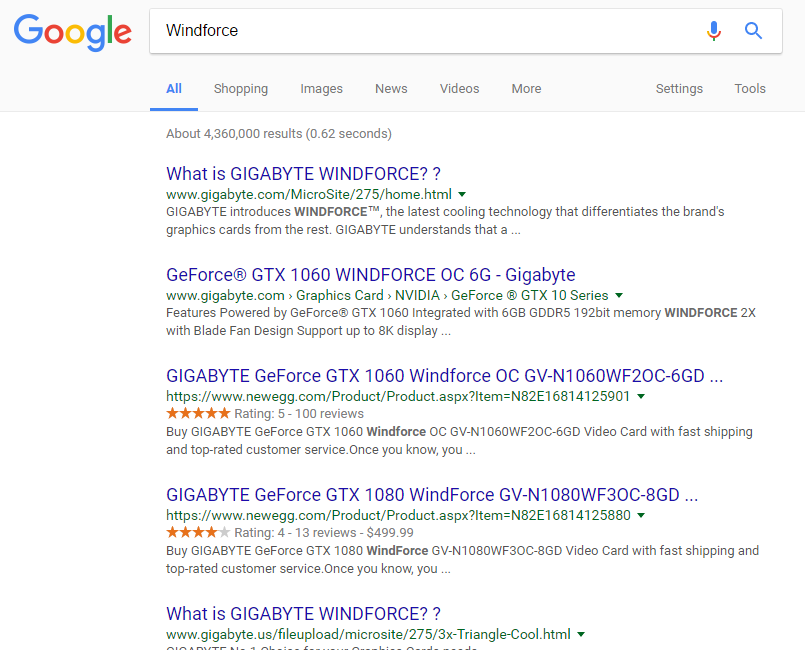805x650 pixels.
Task: Switch to the Images tab
Action: click(321, 89)
